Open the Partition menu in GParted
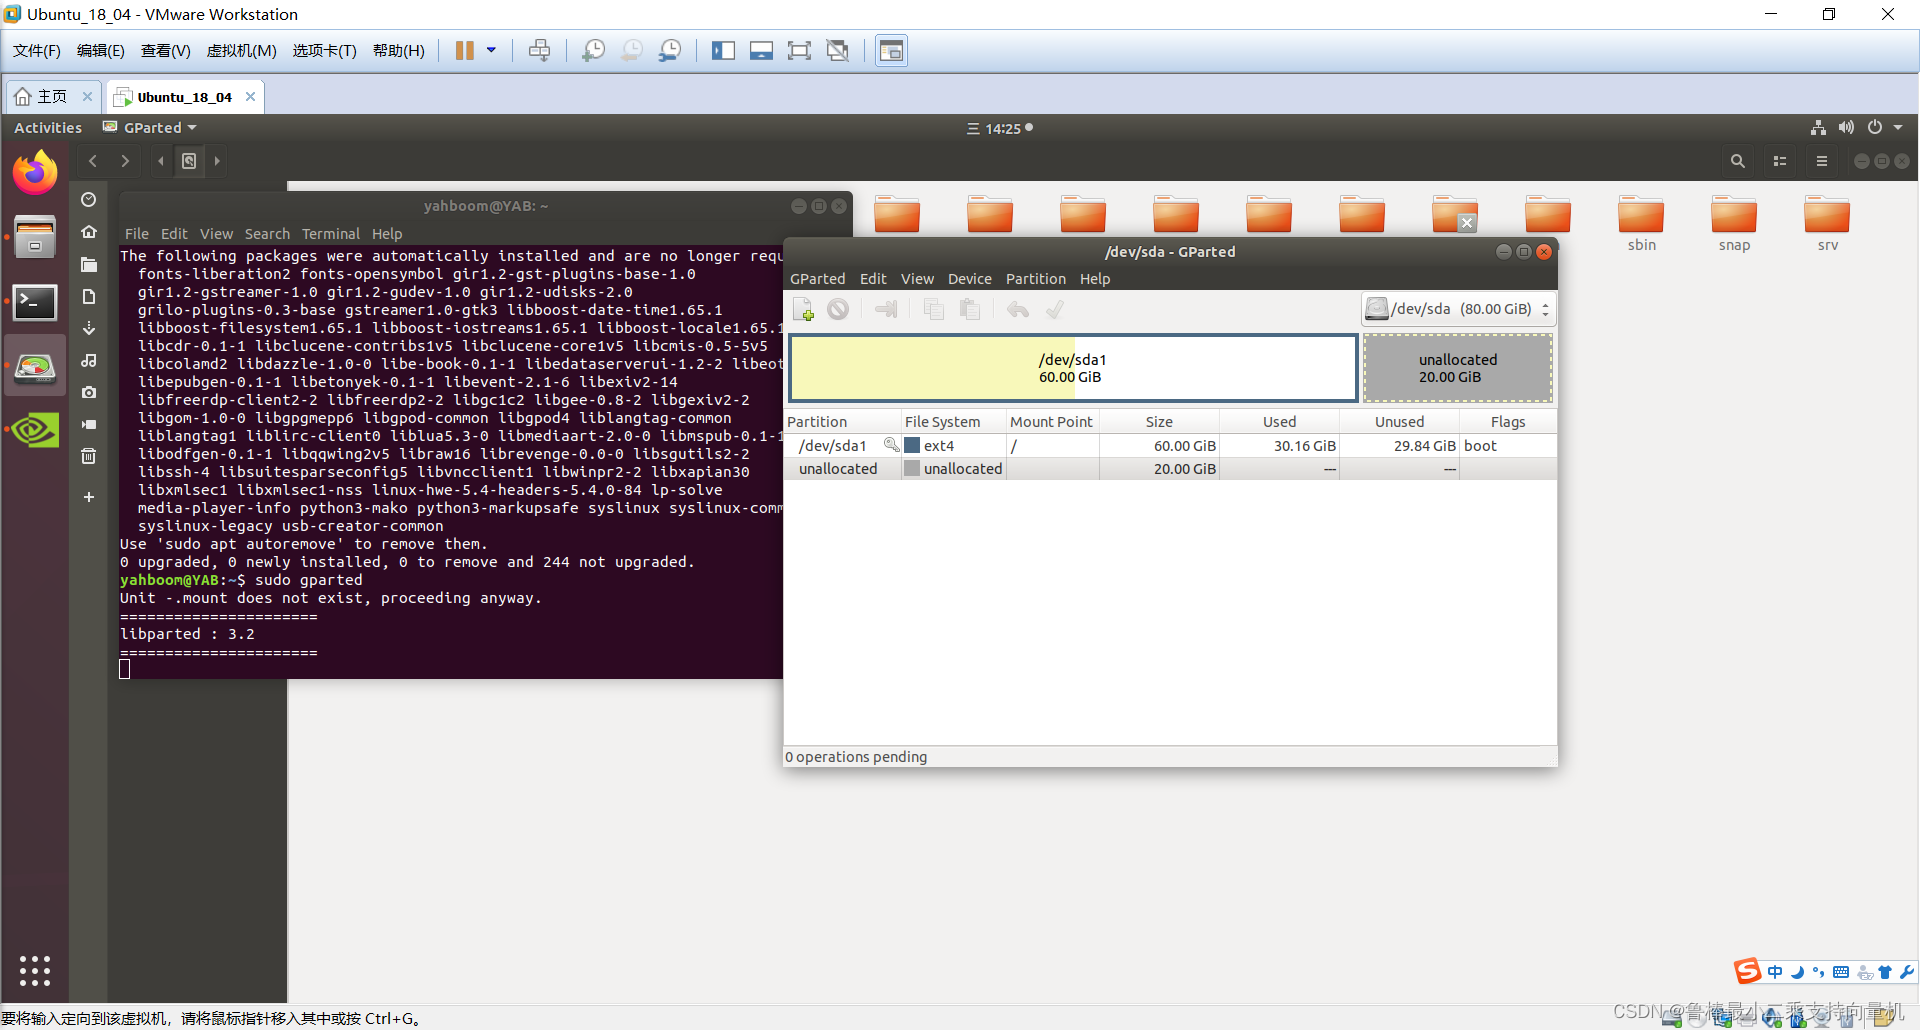Viewport: 1920px width, 1030px height. [1036, 279]
